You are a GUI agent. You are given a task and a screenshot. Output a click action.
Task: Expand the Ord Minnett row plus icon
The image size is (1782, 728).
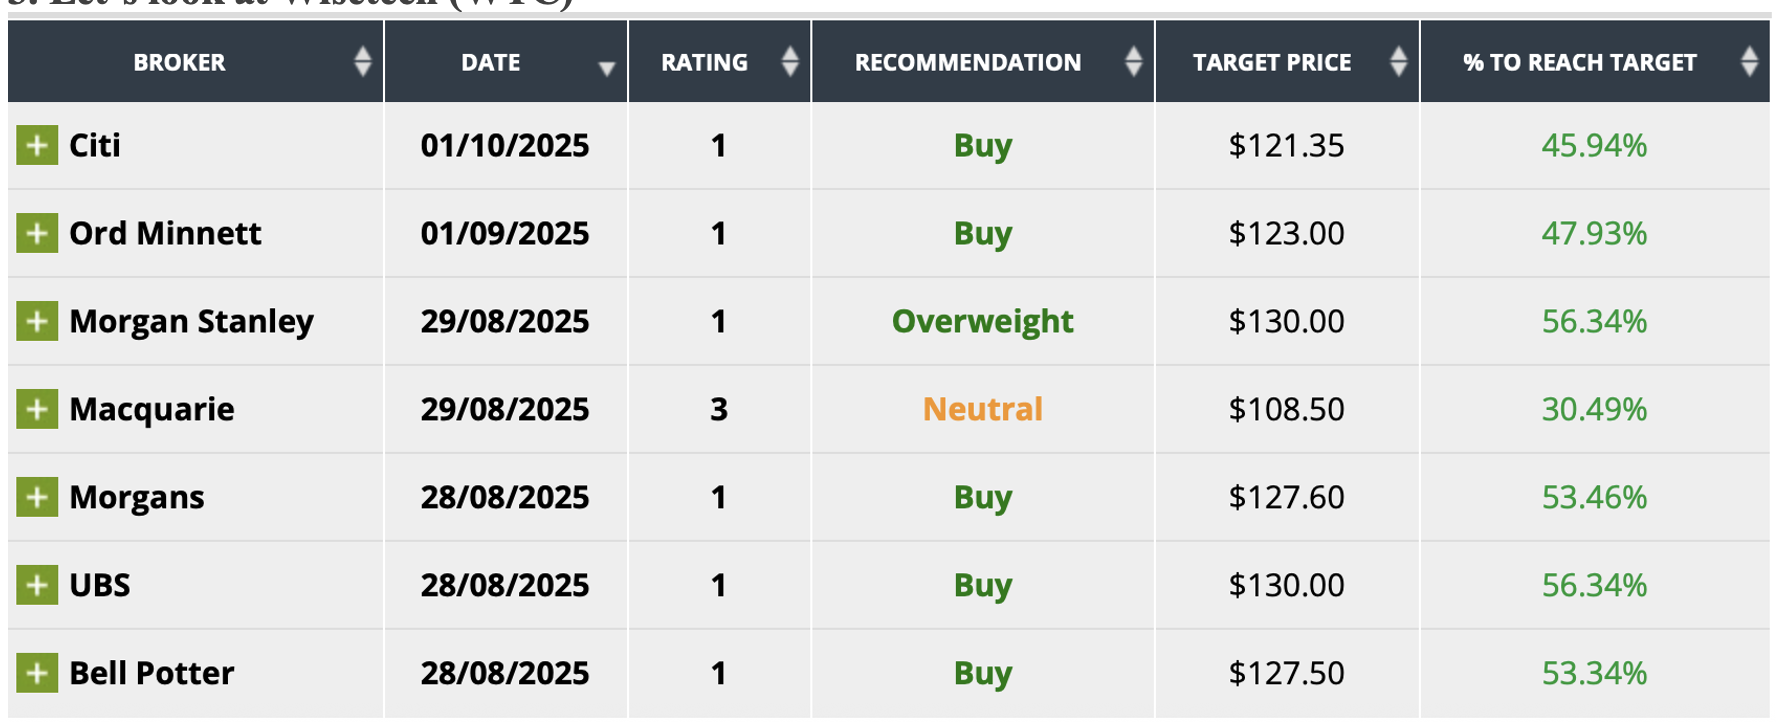[37, 234]
